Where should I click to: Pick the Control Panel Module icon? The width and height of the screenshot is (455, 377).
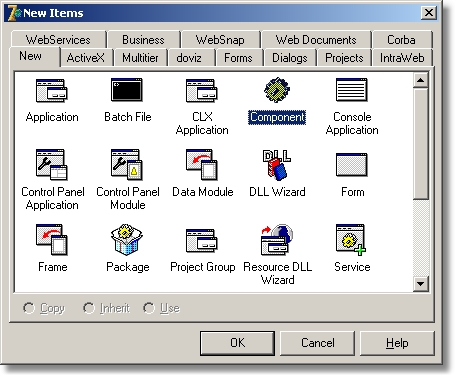(127, 165)
